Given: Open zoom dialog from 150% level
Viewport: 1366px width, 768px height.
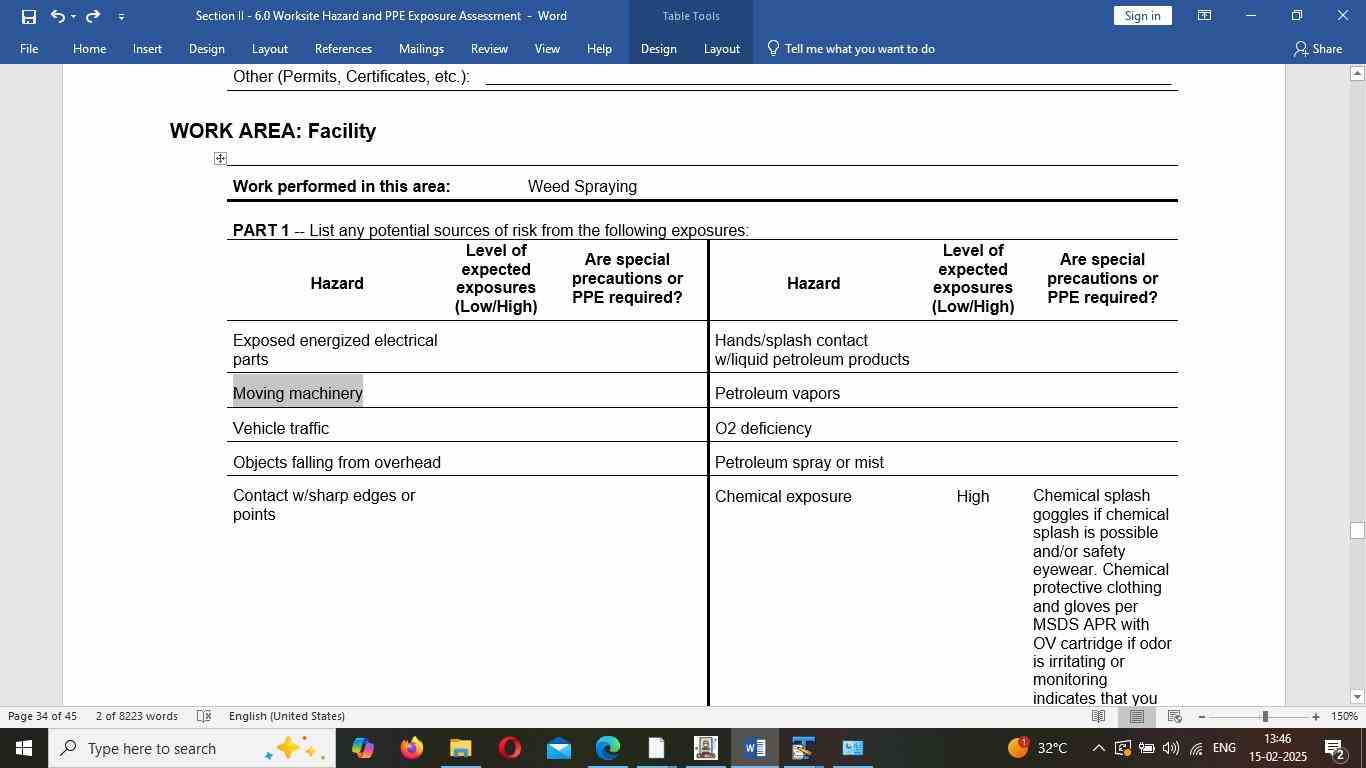Looking at the screenshot, I should coord(1345,716).
